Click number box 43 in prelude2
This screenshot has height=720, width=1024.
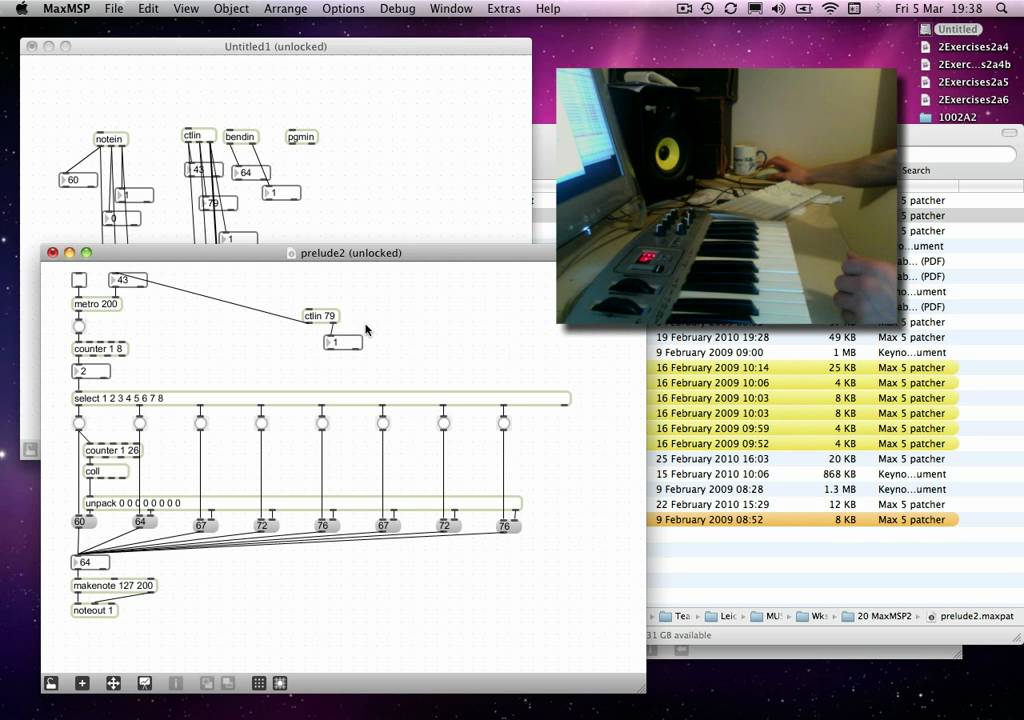tap(128, 280)
